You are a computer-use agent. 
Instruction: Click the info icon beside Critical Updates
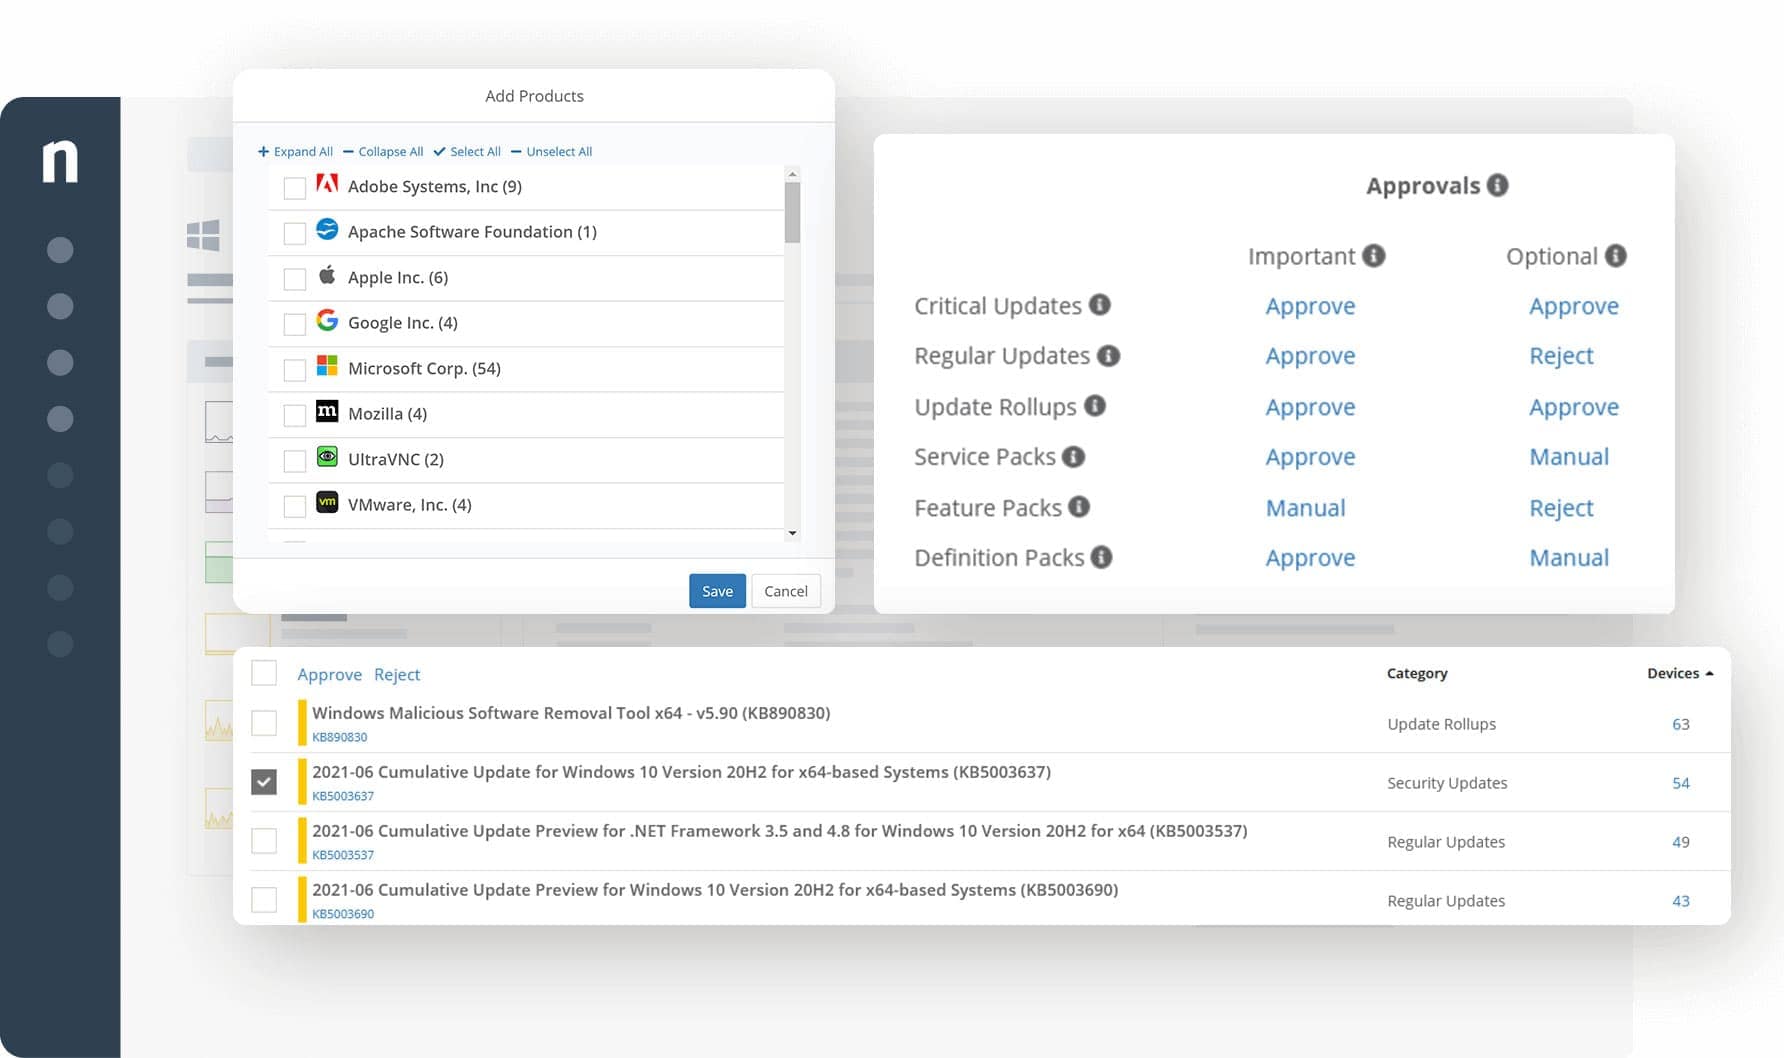coord(1099,305)
